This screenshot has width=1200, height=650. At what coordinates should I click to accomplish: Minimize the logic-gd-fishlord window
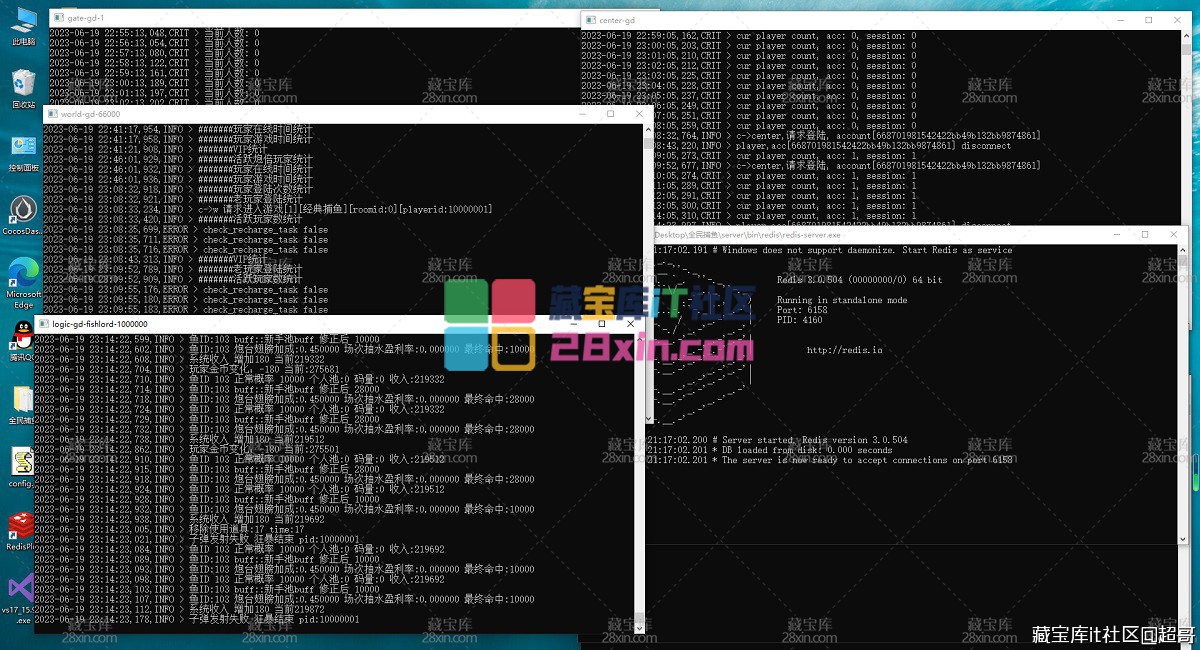573,324
